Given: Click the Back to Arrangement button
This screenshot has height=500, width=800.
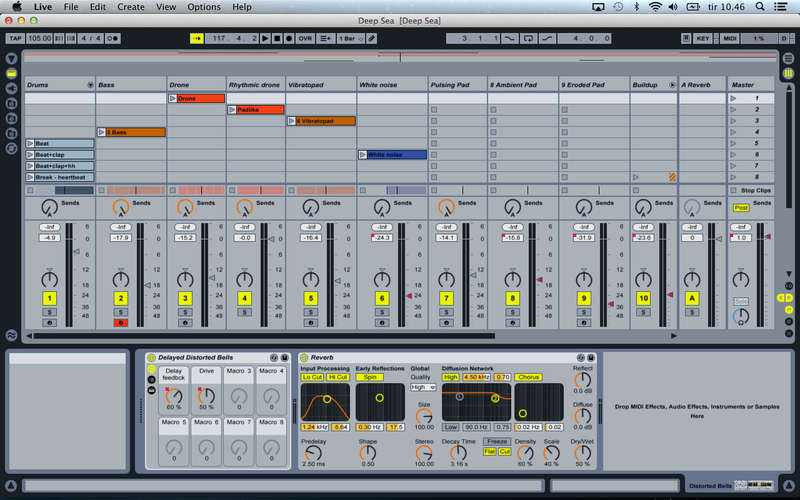Looking at the screenshot, I should click(326, 38).
